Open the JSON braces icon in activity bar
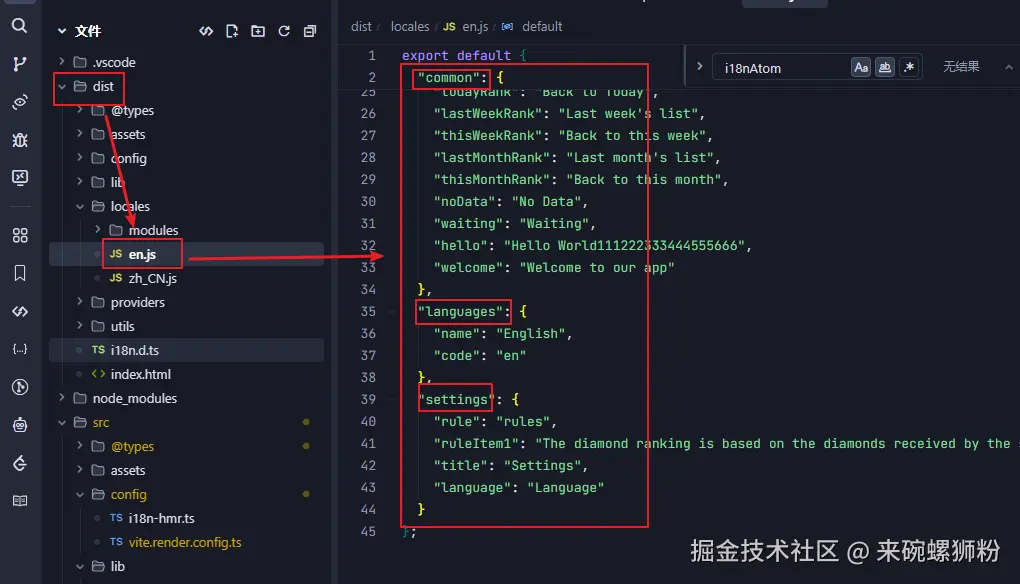Viewport: 1020px width, 584px height. [x=20, y=349]
